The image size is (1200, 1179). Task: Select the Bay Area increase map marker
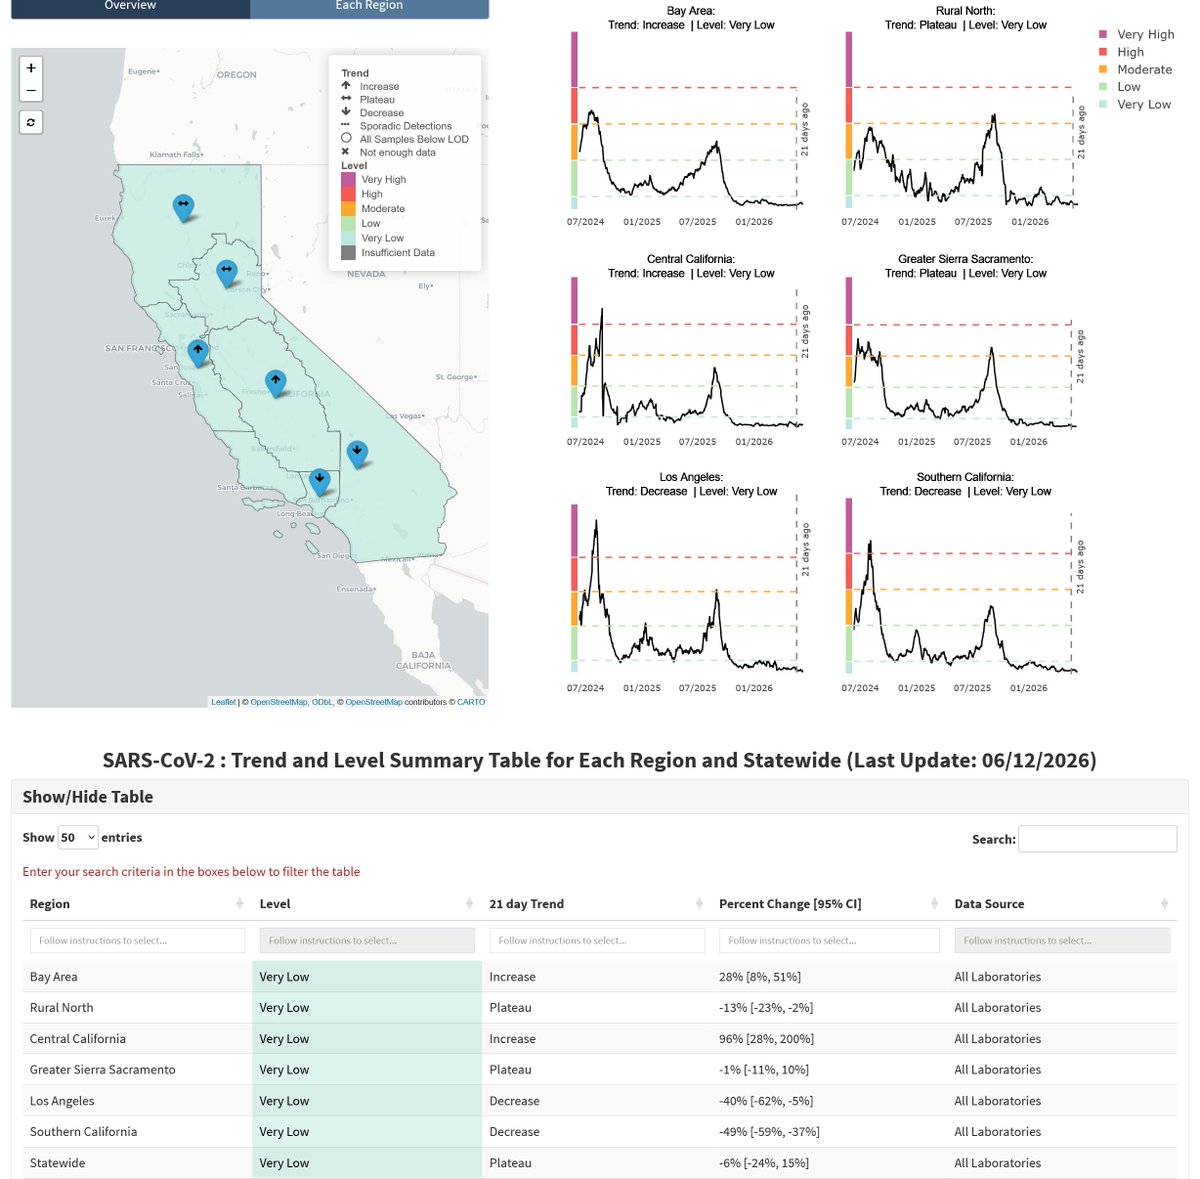[198, 353]
